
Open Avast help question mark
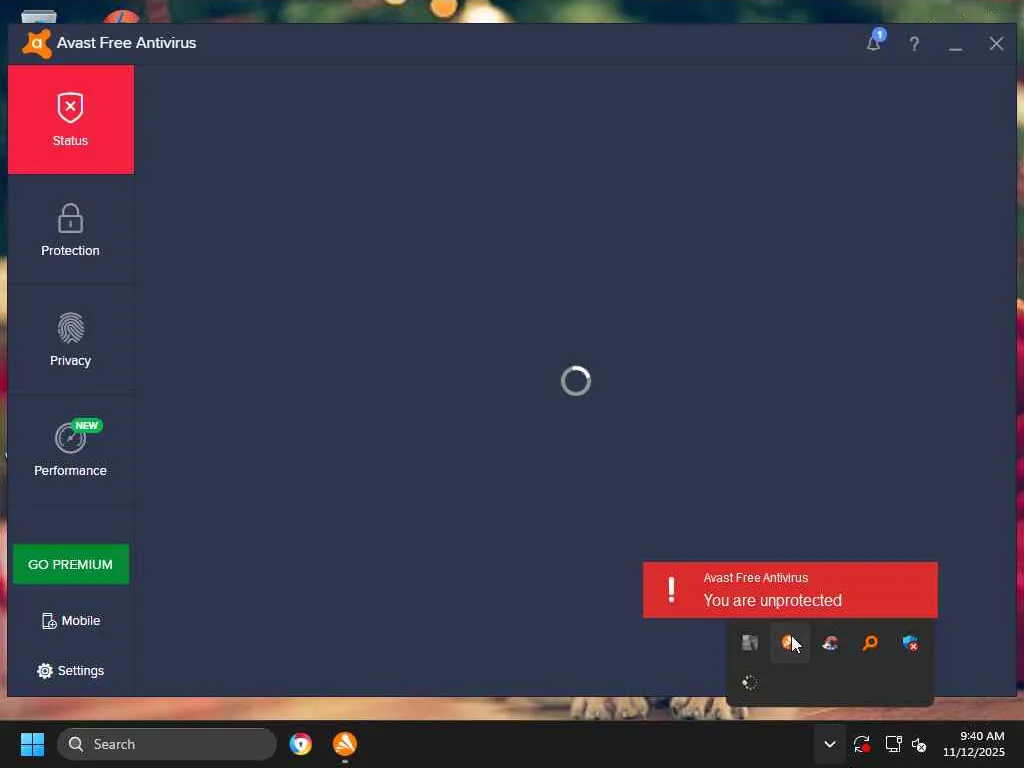point(914,44)
